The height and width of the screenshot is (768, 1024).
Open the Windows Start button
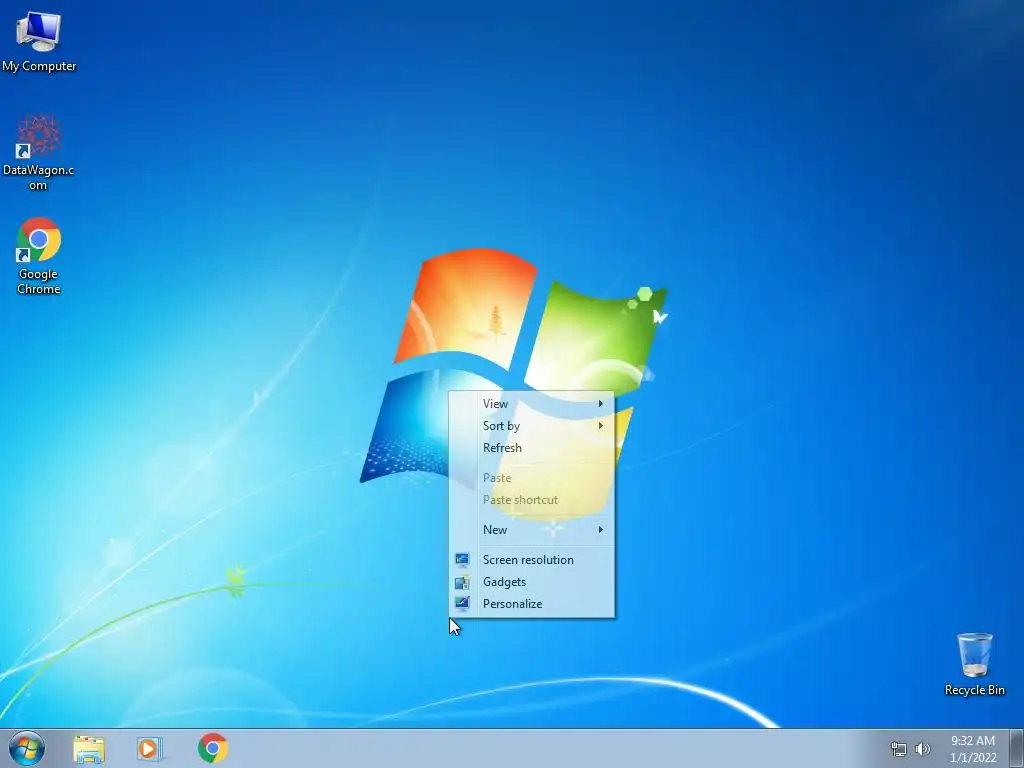(x=27, y=748)
